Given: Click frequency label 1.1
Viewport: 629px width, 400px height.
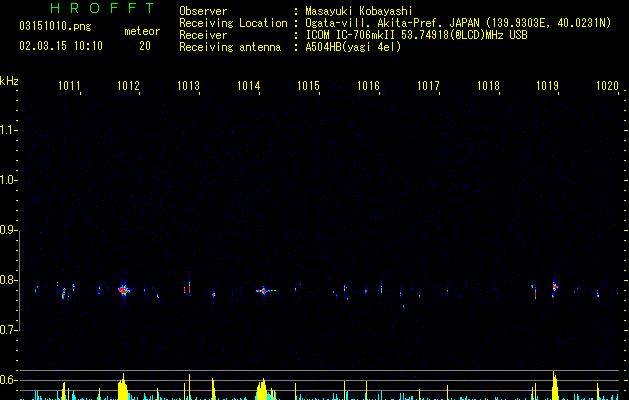Looking at the screenshot, I should tap(8, 130).
